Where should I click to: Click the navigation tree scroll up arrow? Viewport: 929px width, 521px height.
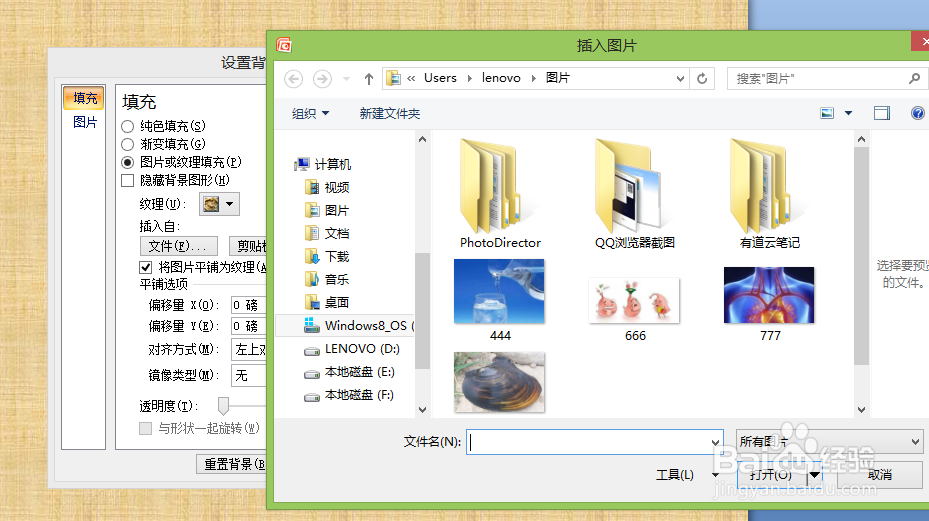pos(422,140)
